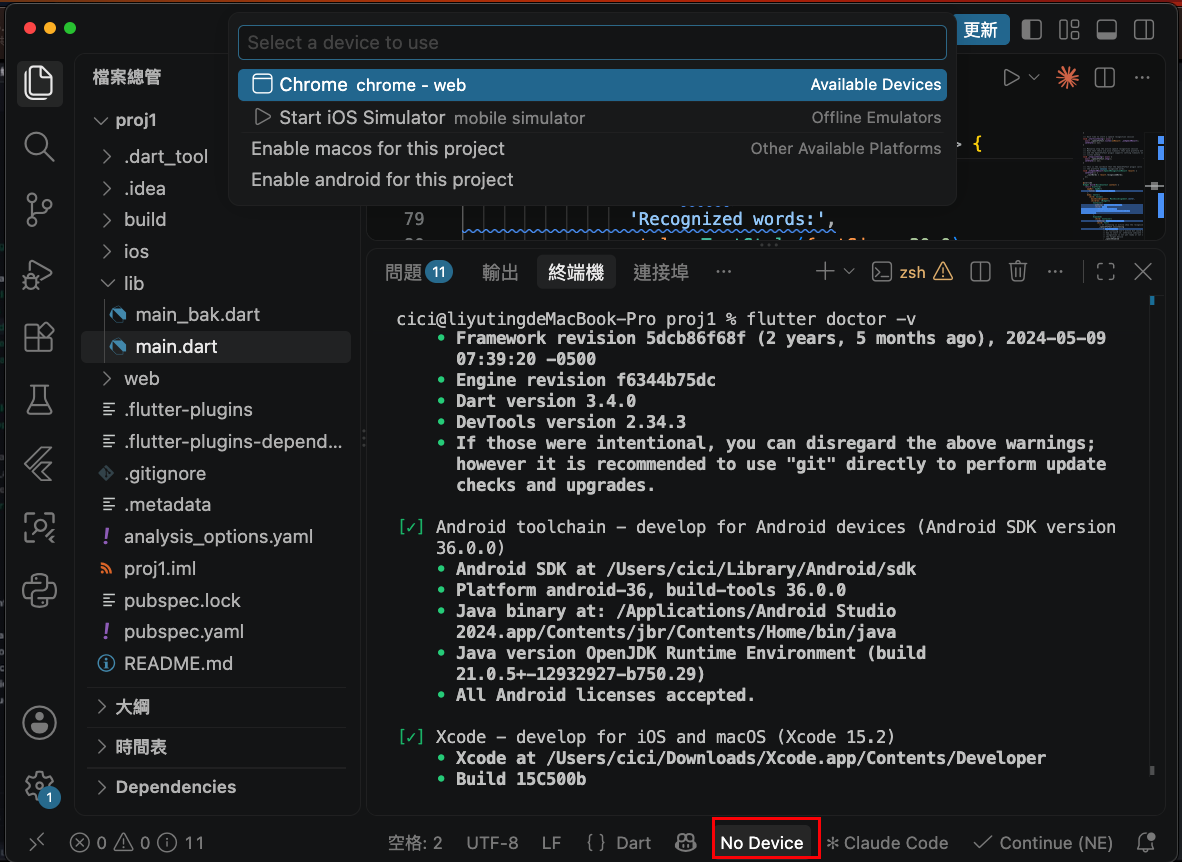Choose Start iOS Simulator option

tap(592, 118)
